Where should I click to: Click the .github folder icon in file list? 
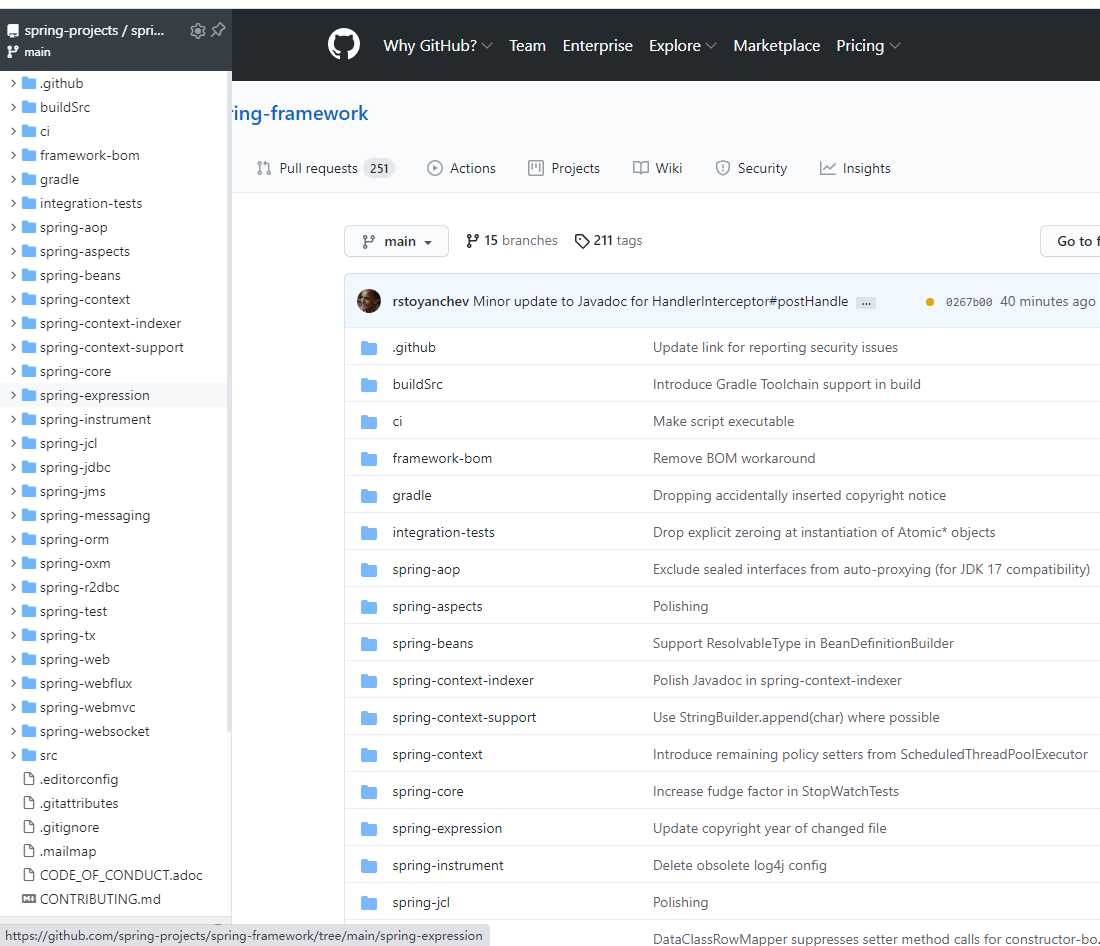point(369,348)
